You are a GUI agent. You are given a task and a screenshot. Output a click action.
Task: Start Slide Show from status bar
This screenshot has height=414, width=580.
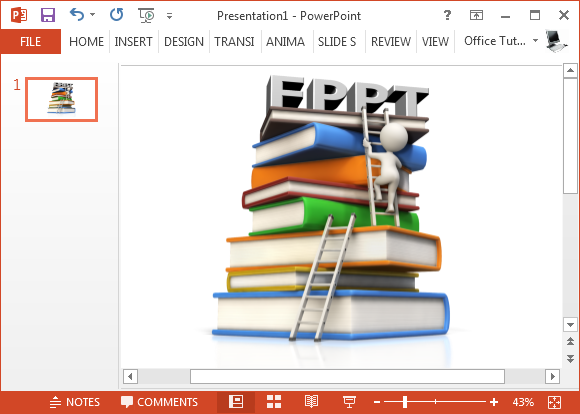click(x=349, y=402)
